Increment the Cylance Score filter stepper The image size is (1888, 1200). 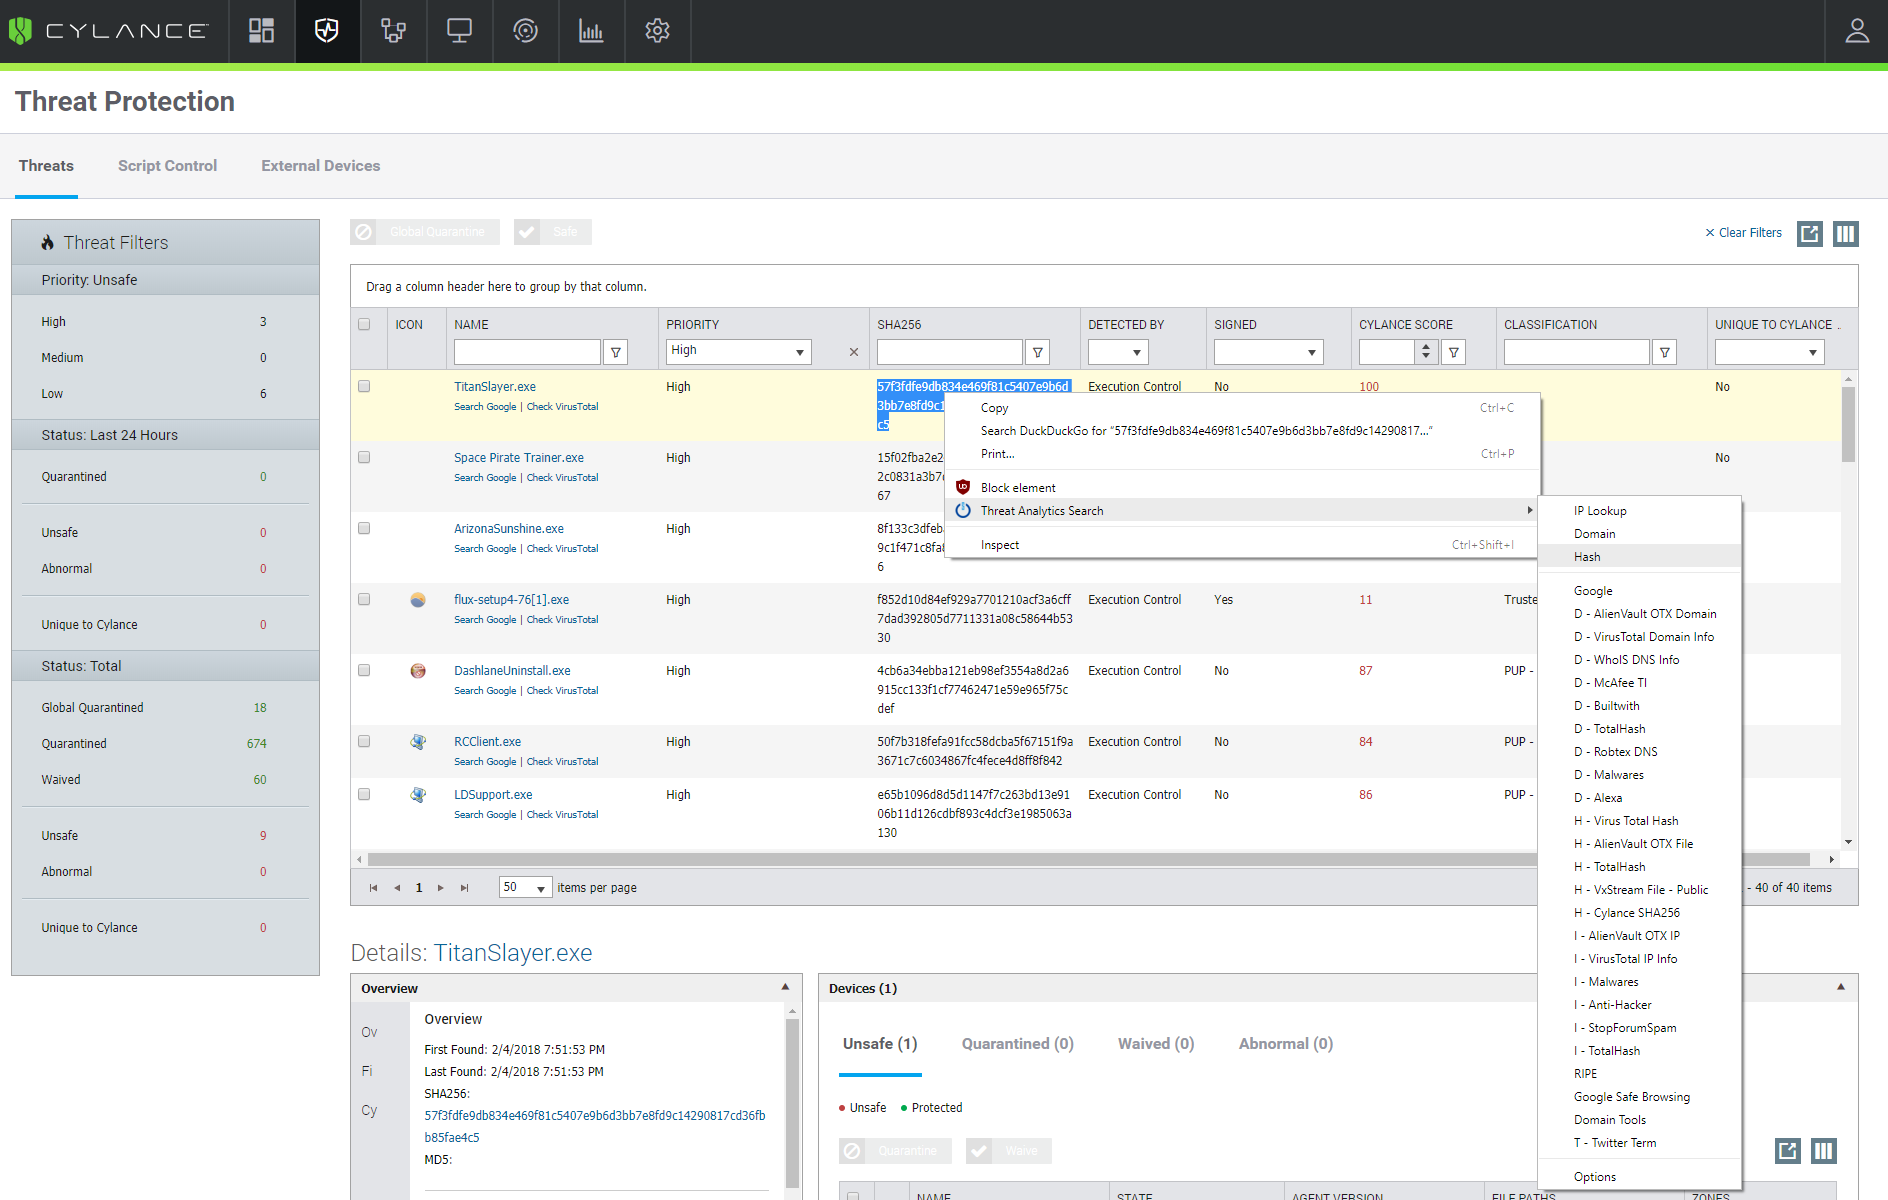point(1426,346)
